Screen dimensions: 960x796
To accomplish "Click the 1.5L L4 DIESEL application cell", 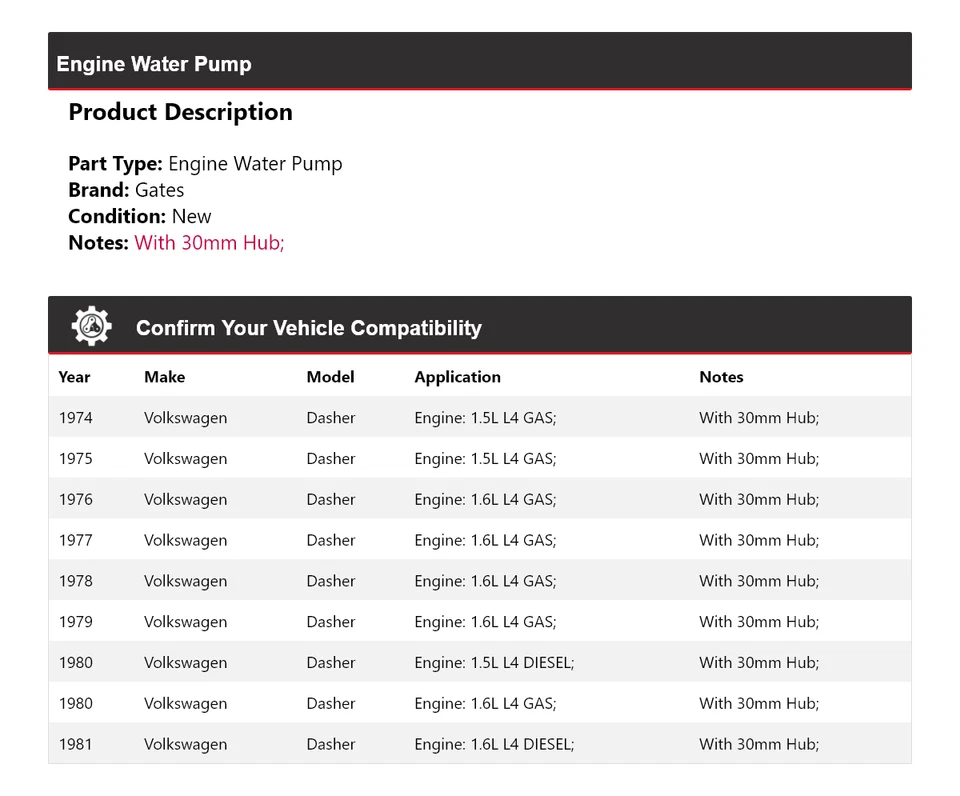I will pyautogui.click(x=494, y=663).
